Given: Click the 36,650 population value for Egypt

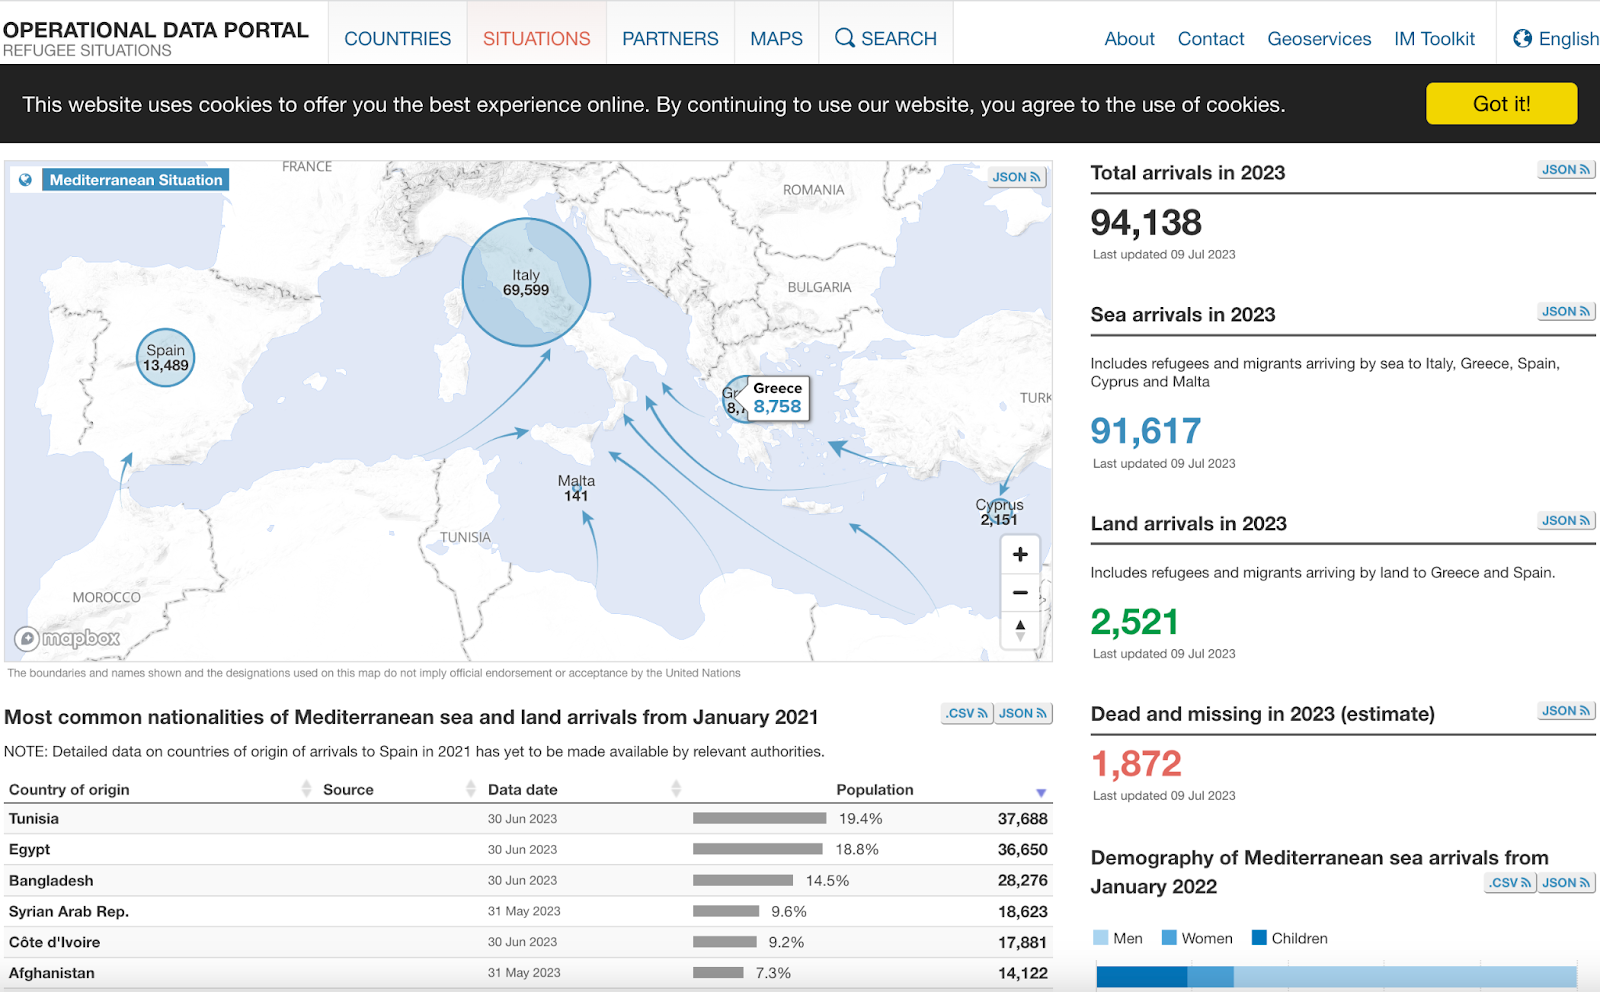Looking at the screenshot, I should click(1022, 850).
